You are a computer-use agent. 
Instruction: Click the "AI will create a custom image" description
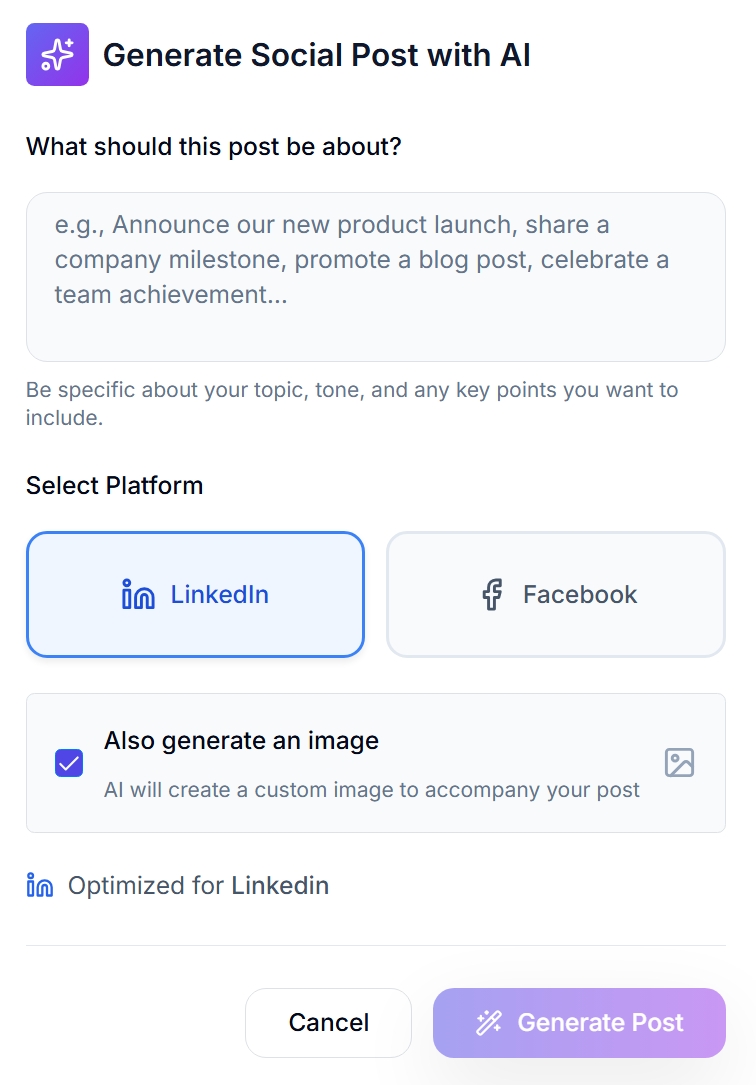point(371,790)
